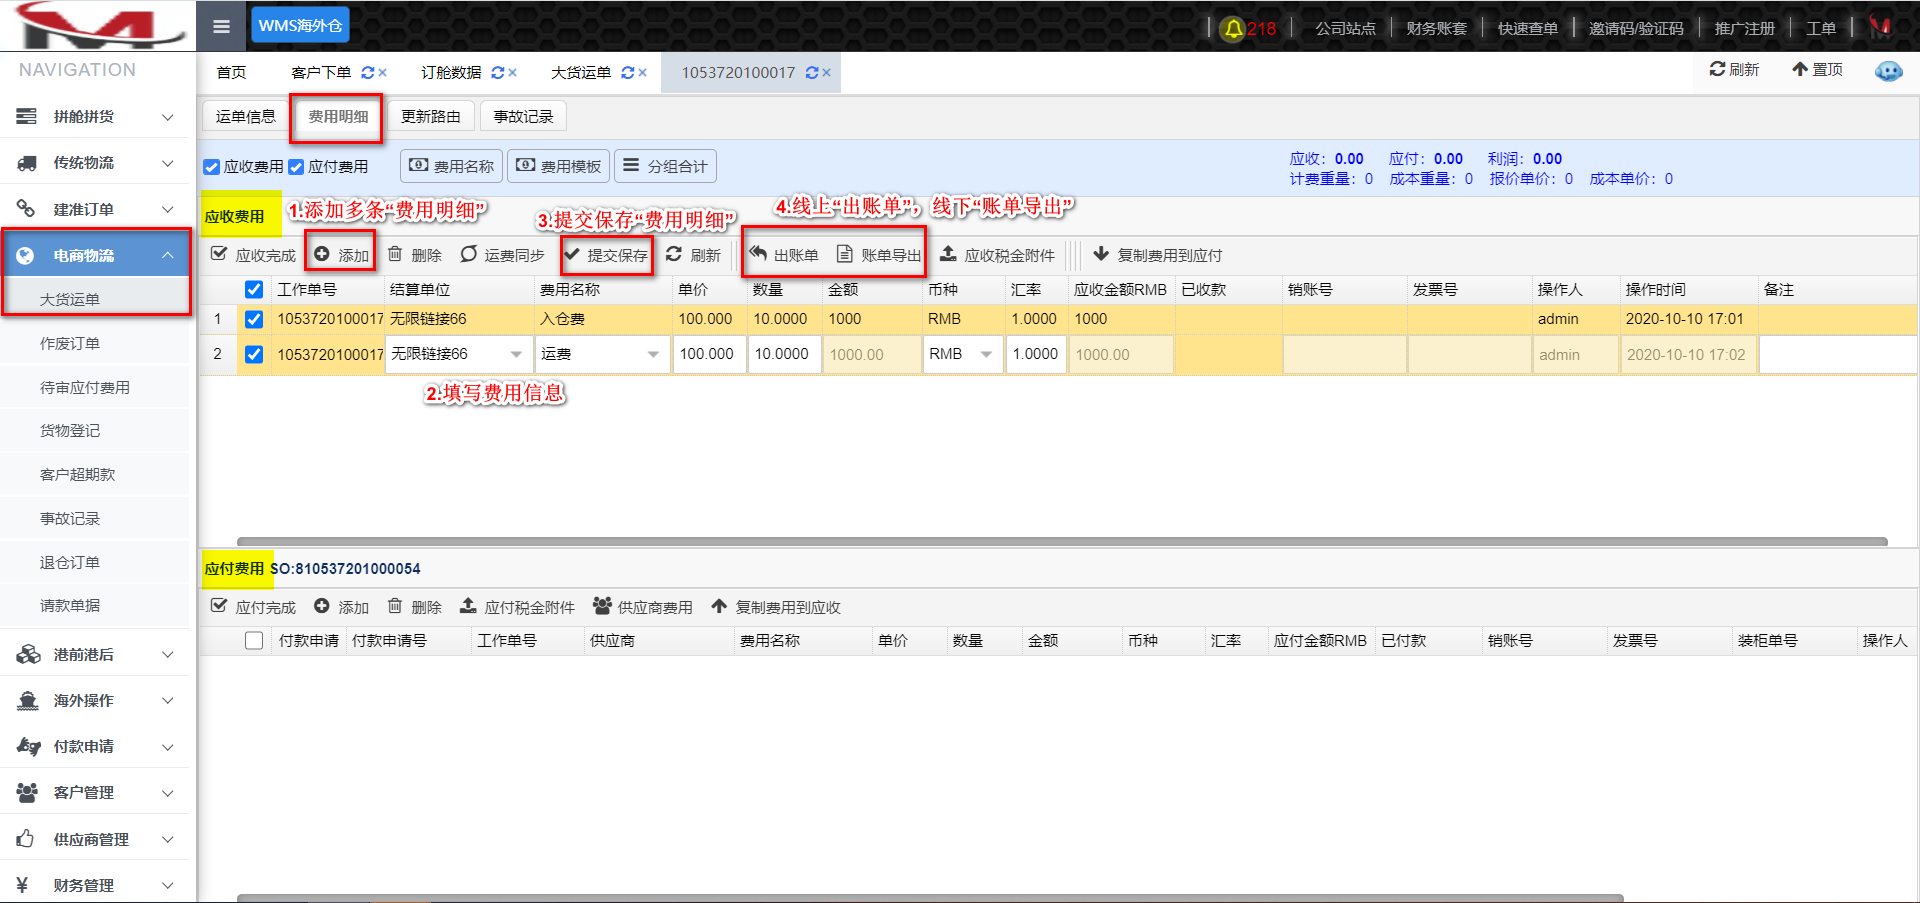
Task: Click the 分组合计 list button
Action: coord(665,166)
